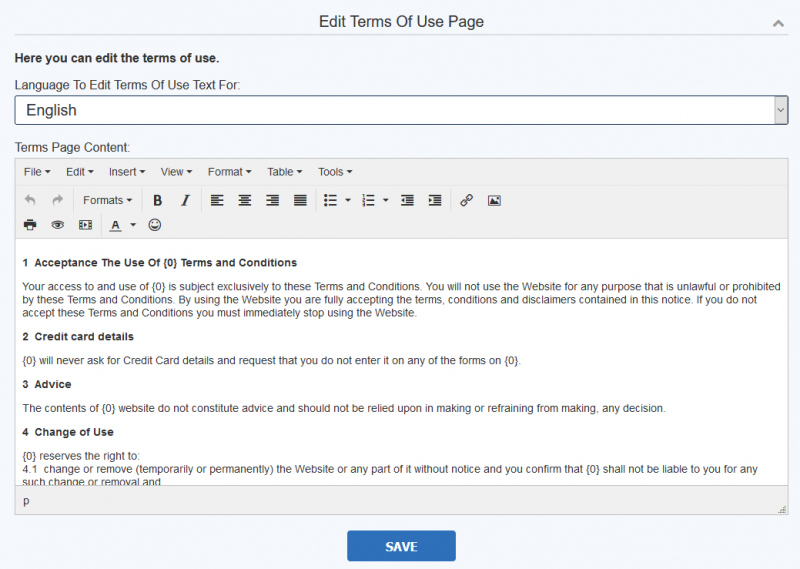Open the bullet list style arrow

click(348, 200)
